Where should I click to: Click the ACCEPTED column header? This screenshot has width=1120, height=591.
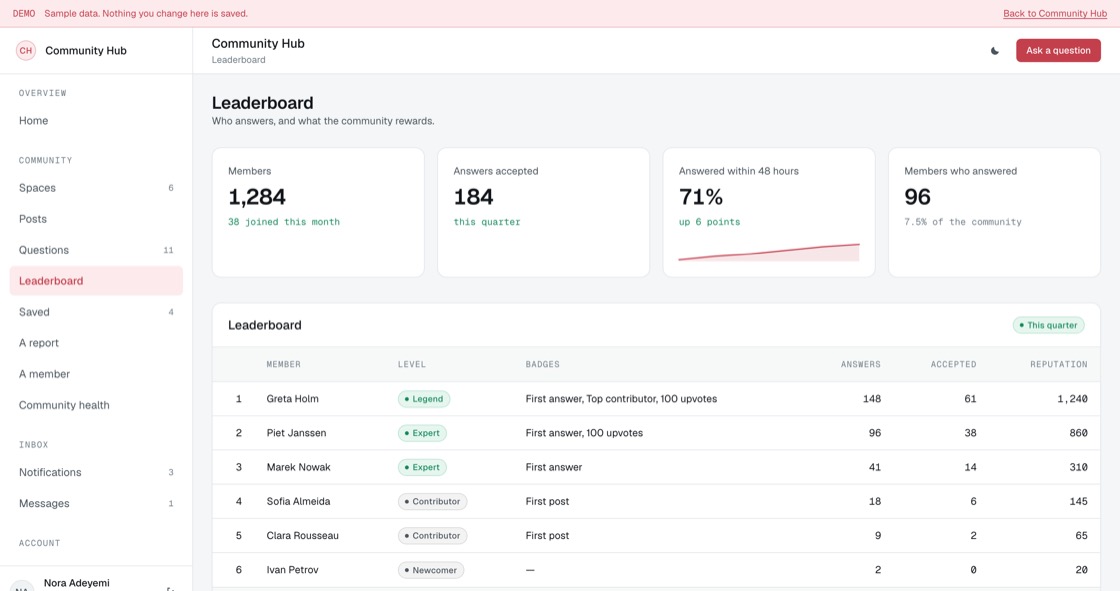(x=953, y=364)
